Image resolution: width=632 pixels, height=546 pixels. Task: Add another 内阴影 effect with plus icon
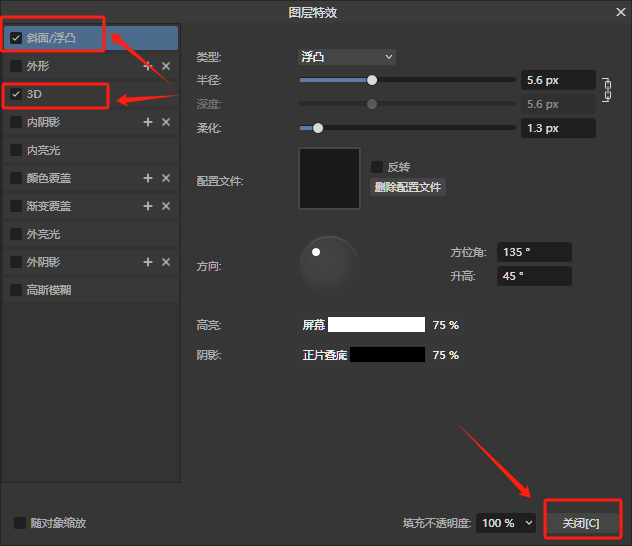click(x=148, y=122)
